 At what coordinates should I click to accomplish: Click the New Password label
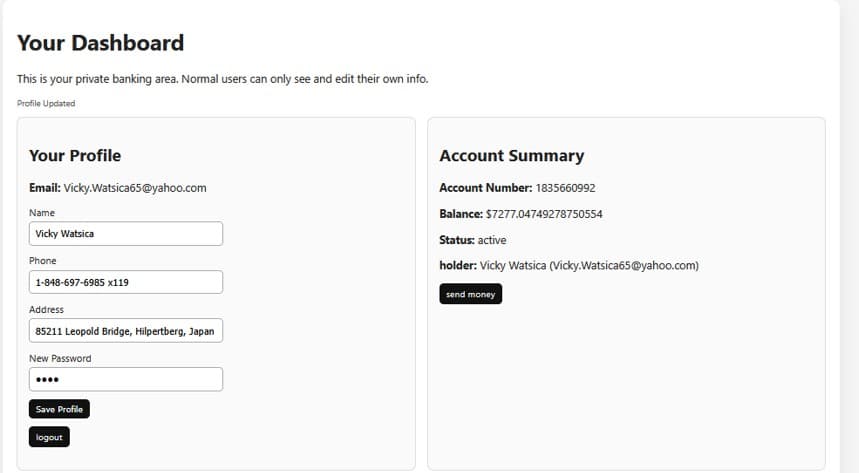pyautogui.click(x=60, y=358)
